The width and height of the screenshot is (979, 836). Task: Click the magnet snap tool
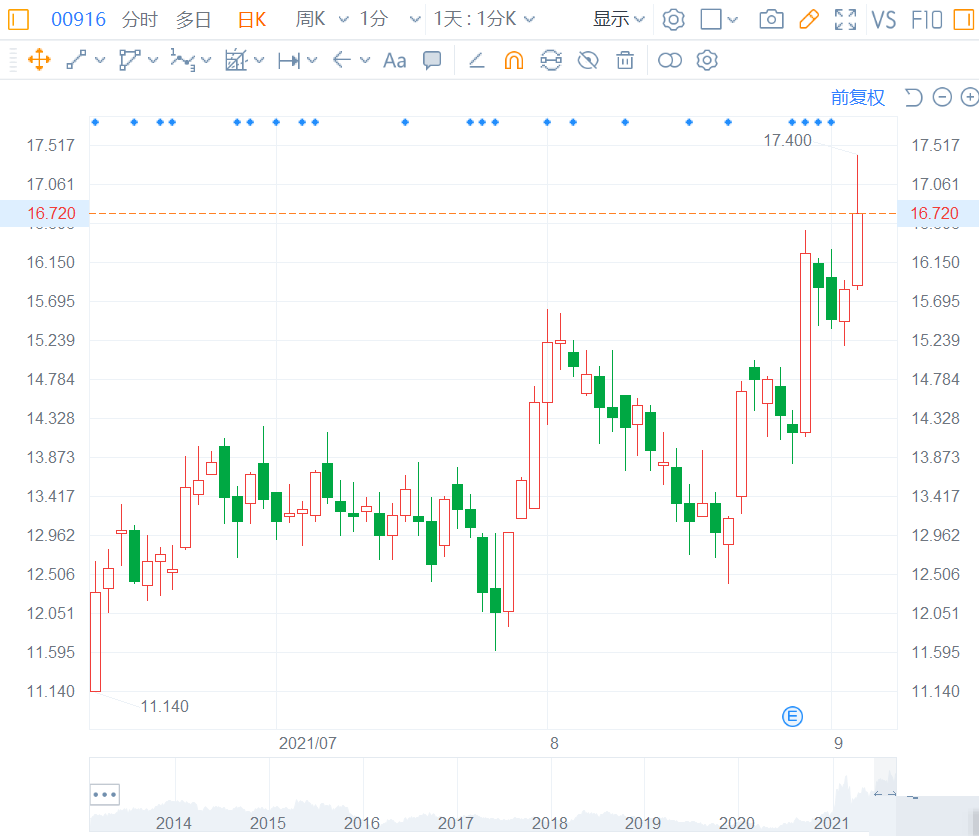513,61
